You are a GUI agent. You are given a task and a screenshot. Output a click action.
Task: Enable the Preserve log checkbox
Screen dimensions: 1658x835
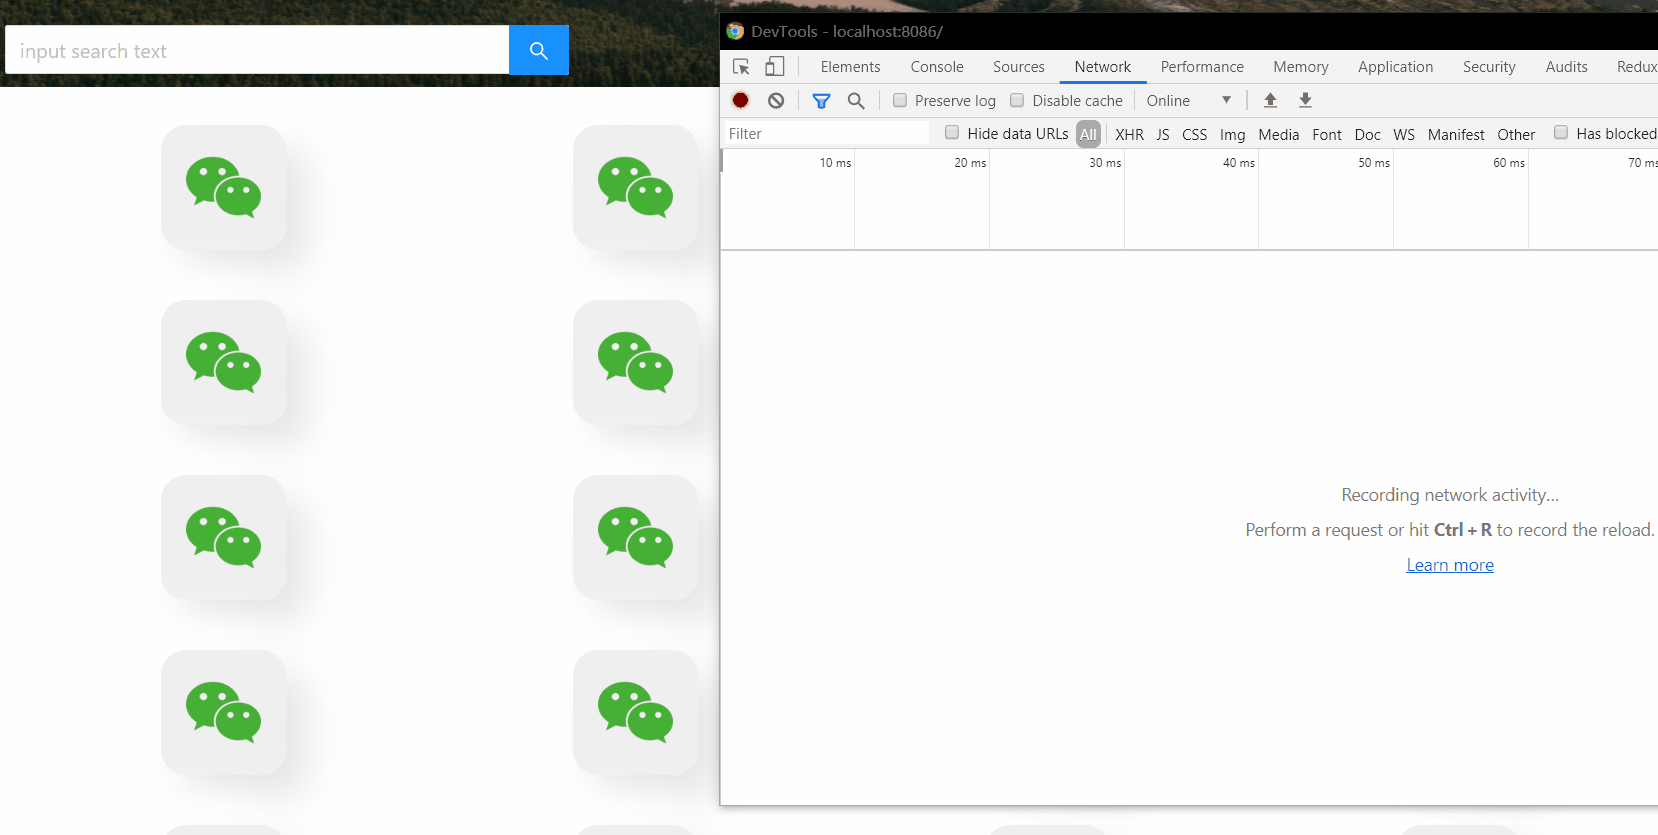point(900,100)
